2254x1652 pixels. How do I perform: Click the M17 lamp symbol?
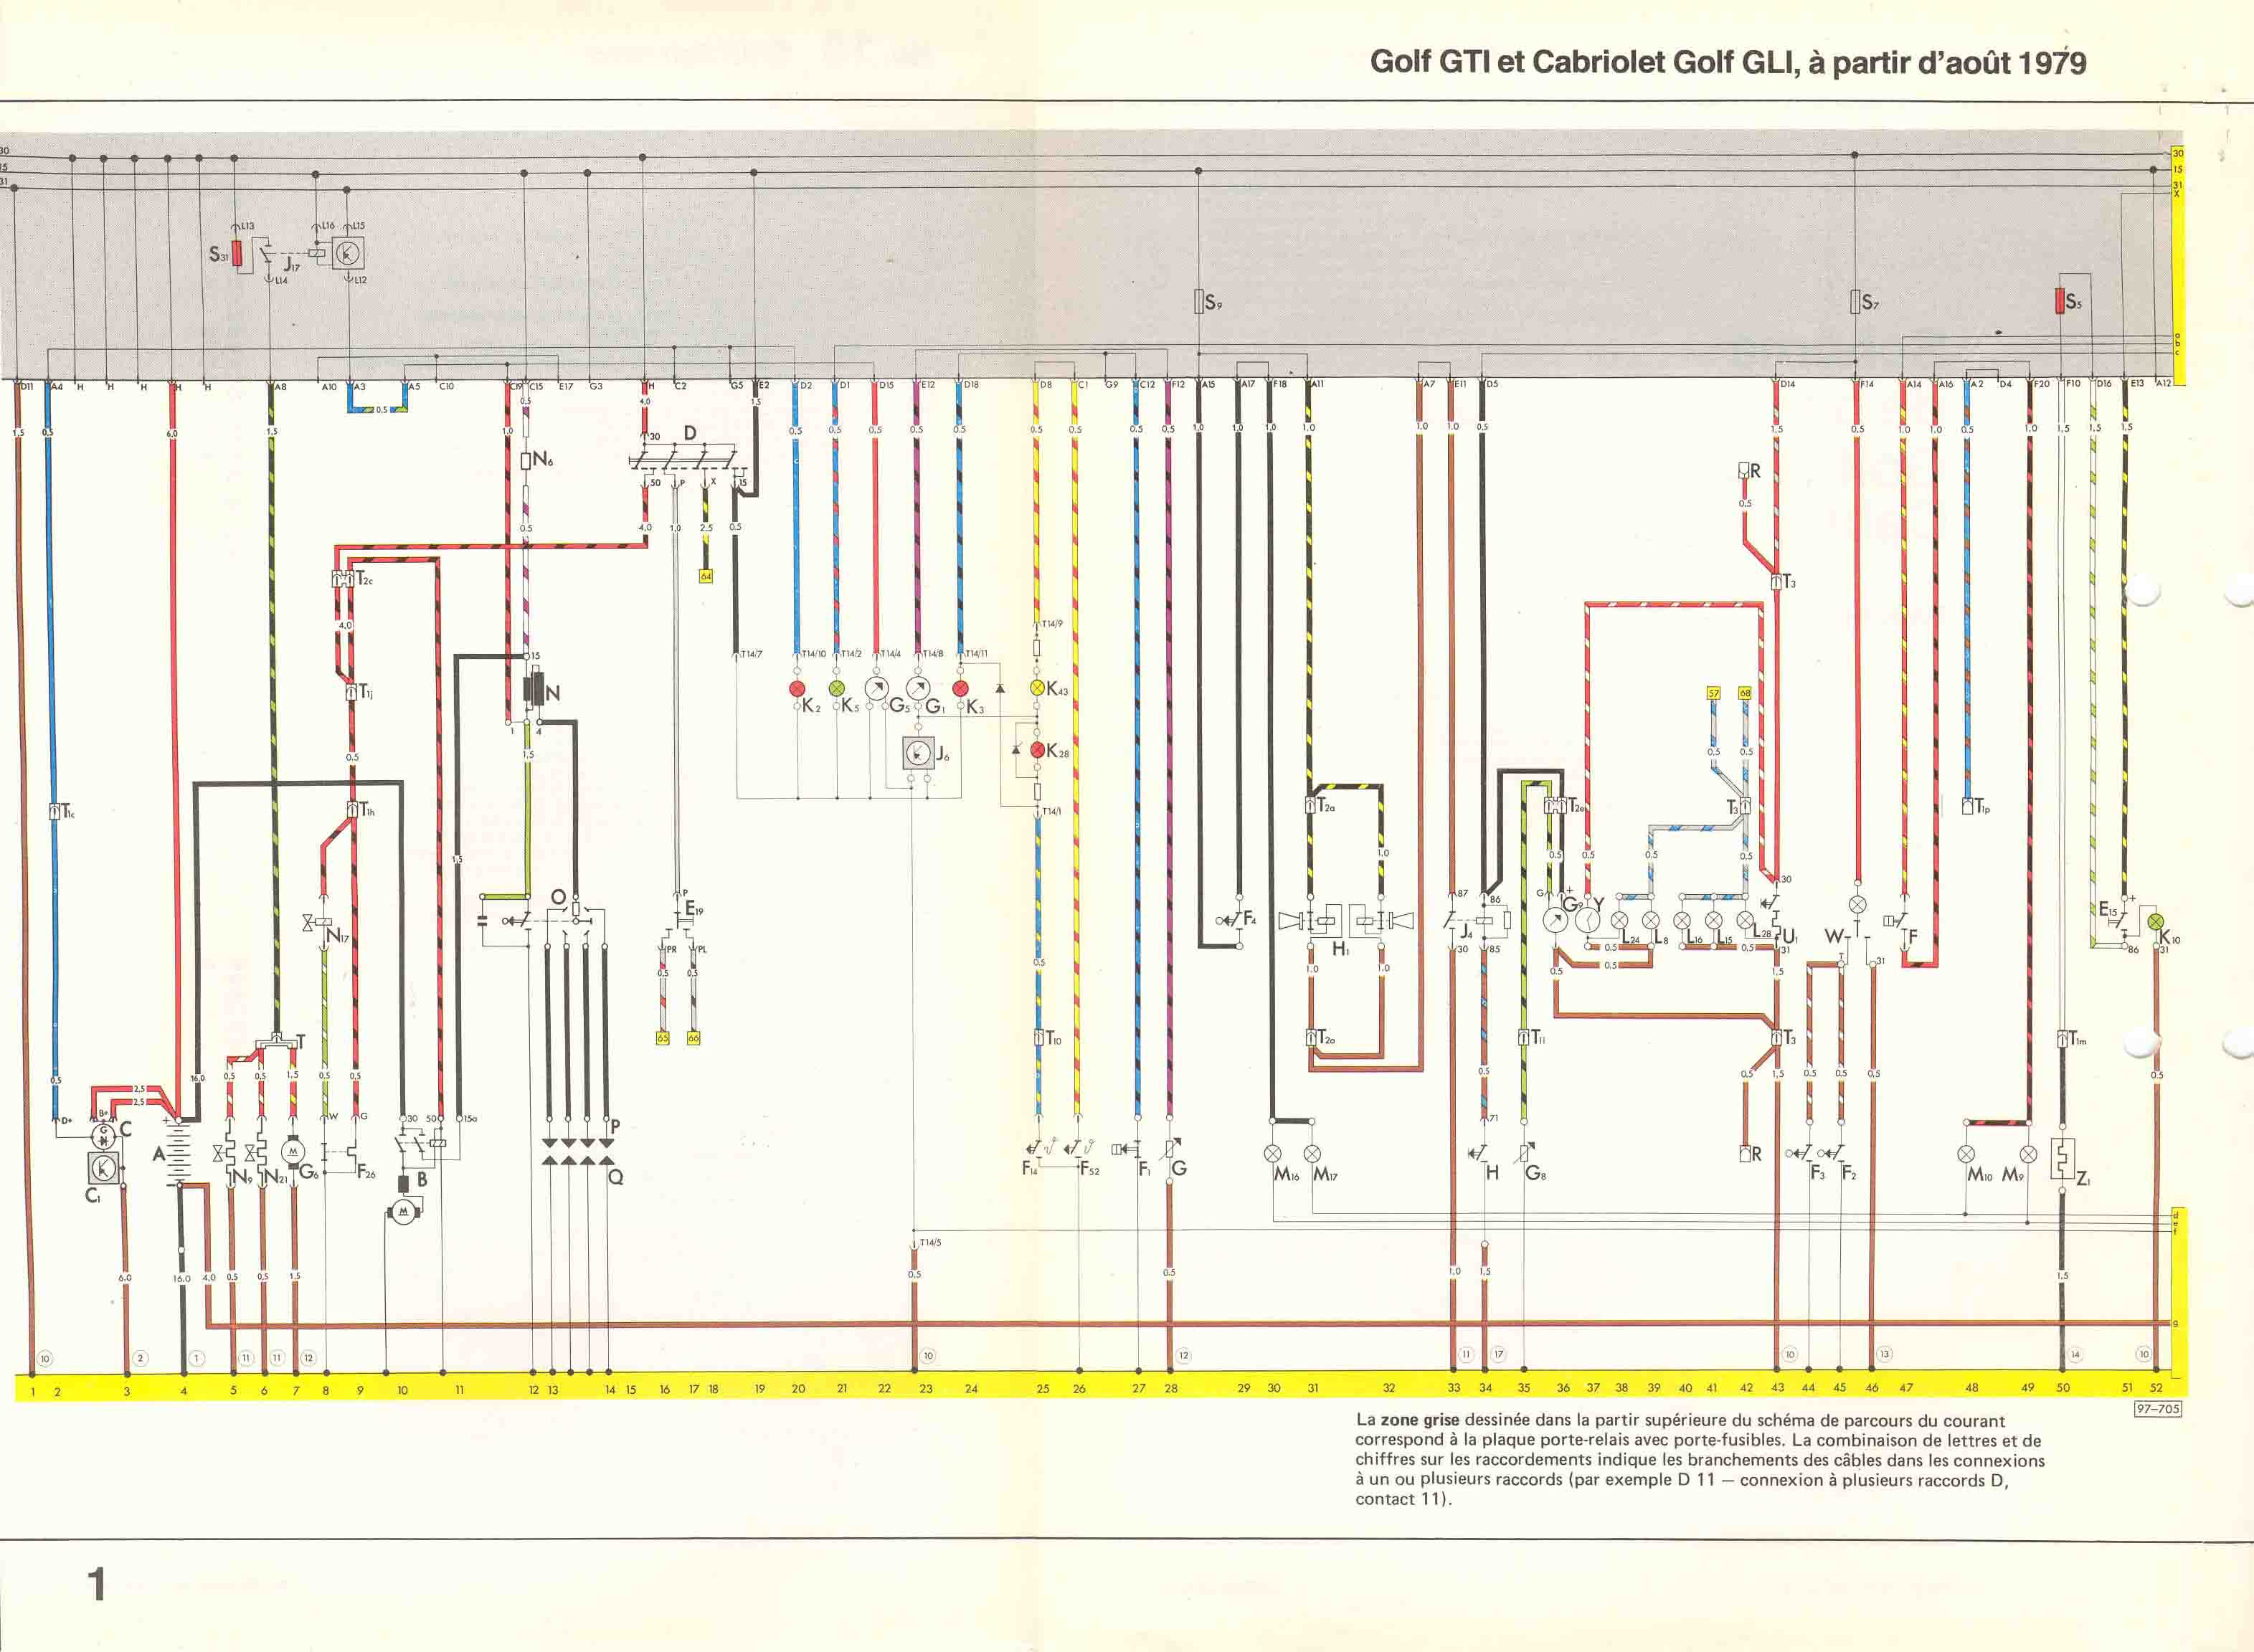(1312, 1154)
